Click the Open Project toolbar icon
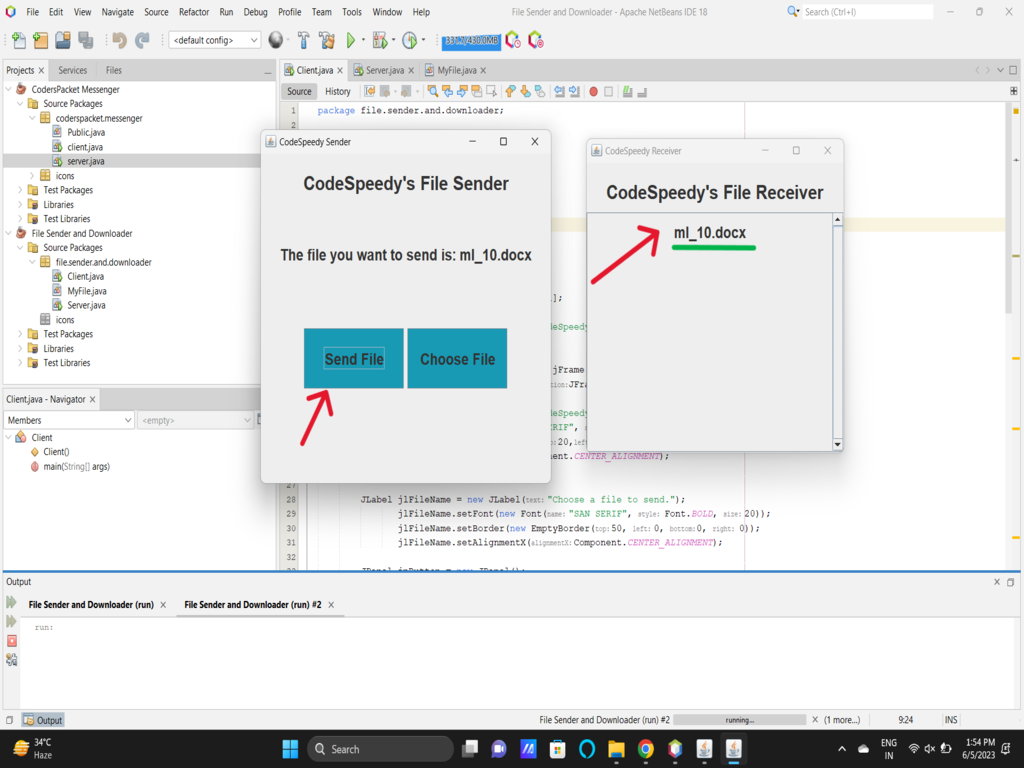The height and width of the screenshot is (768, 1024). pos(63,40)
